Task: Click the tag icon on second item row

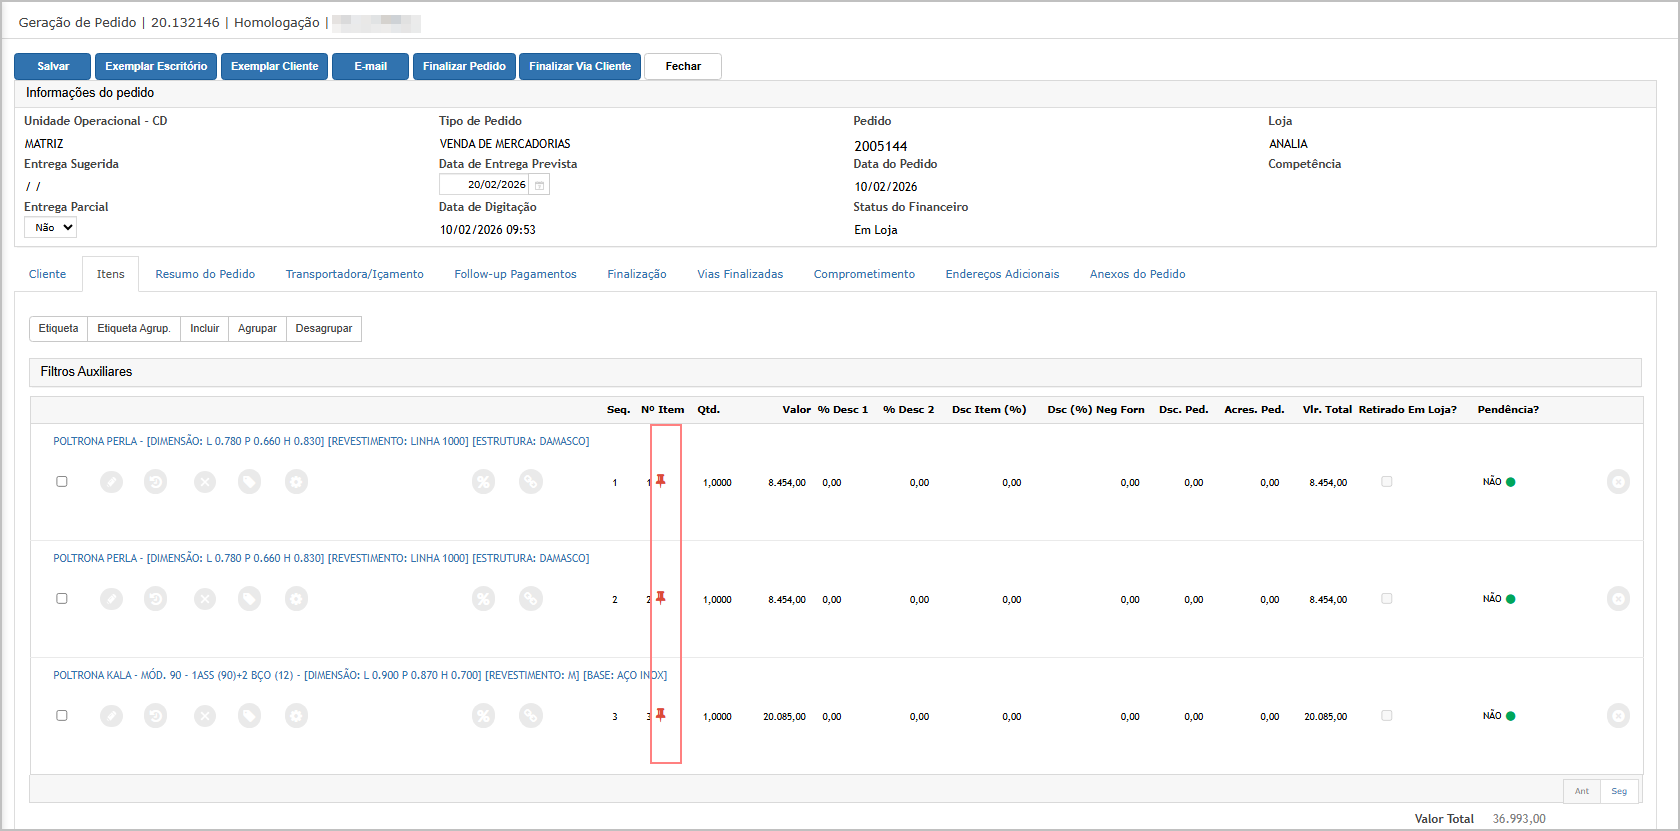Action: [249, 599]
